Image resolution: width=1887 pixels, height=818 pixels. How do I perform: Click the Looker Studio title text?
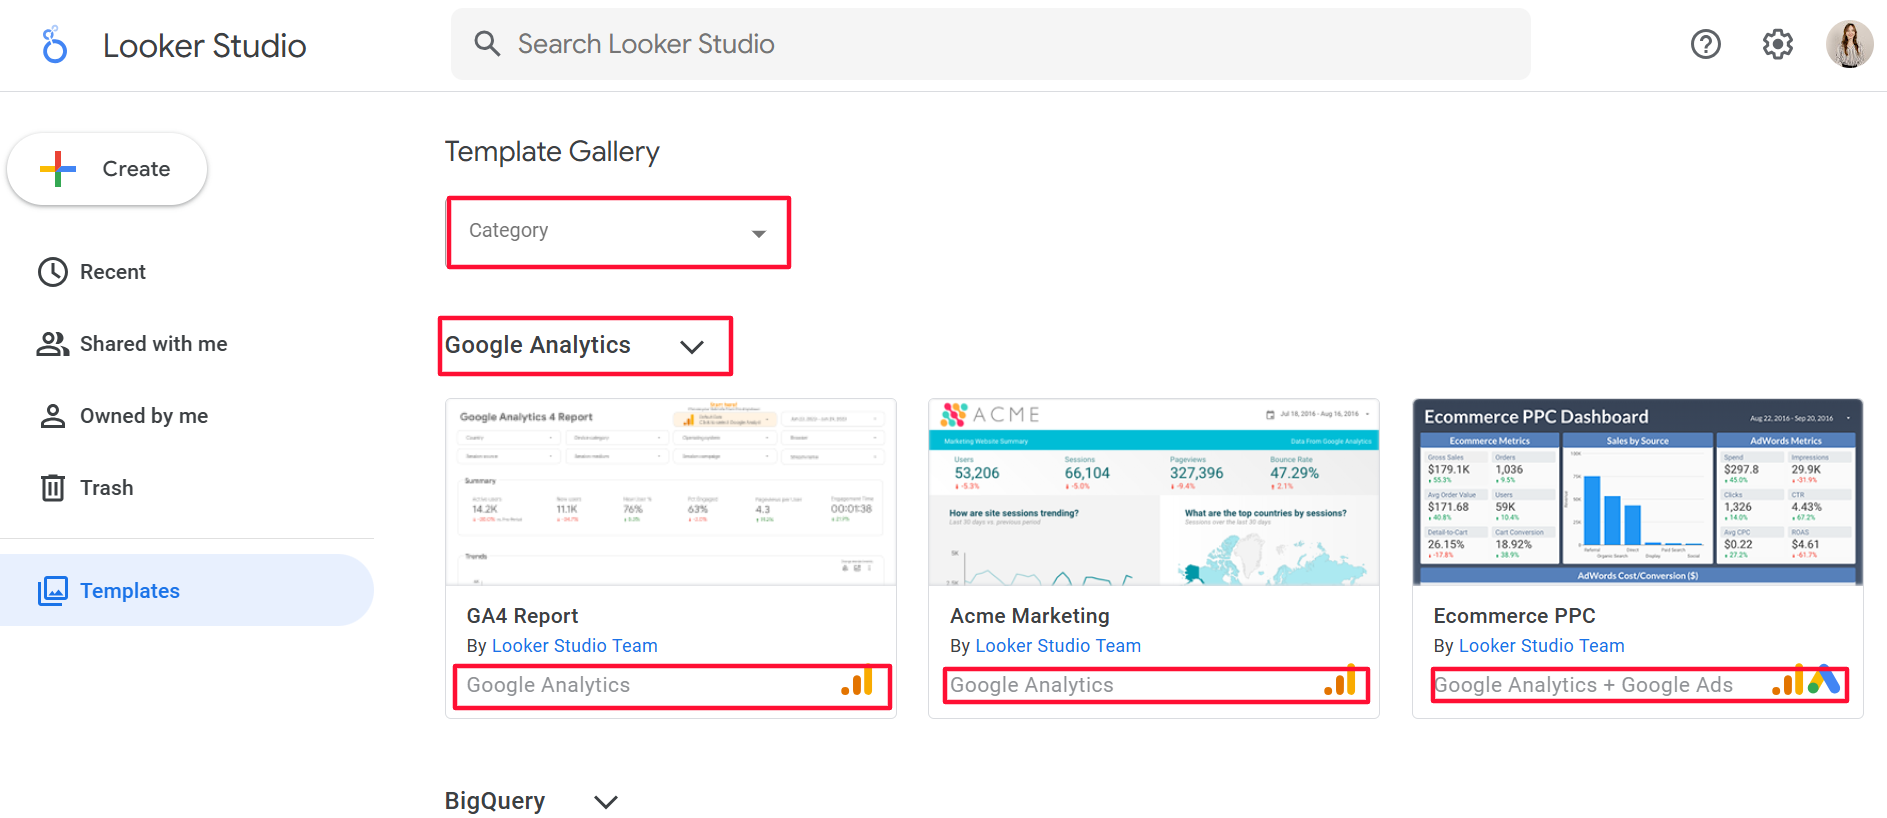[x=204, y=46]
